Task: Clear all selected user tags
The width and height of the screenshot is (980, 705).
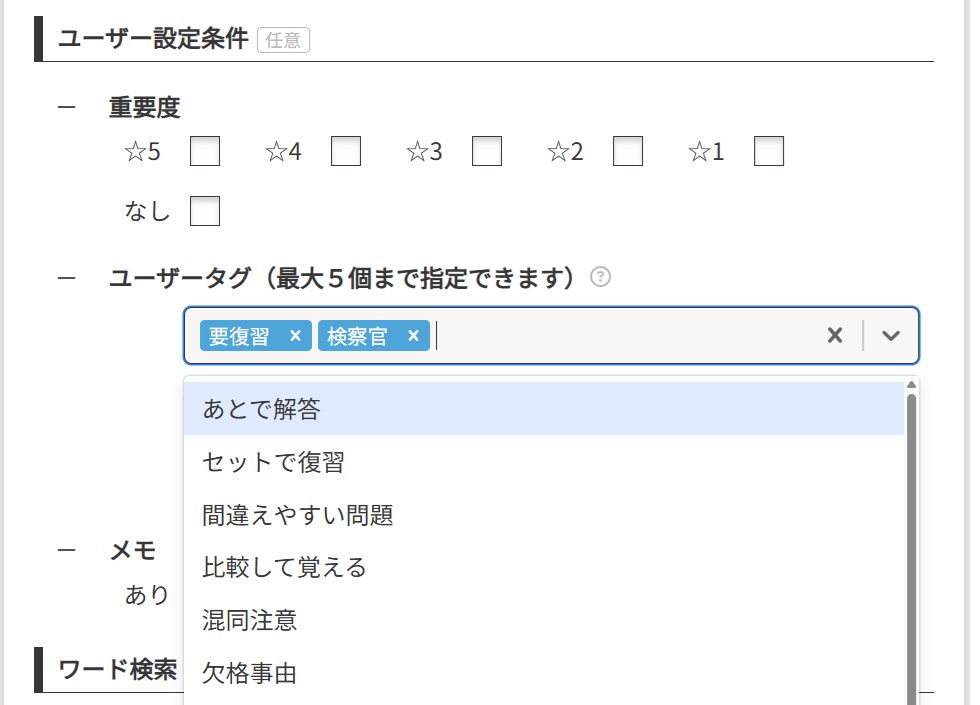Action: [x=835, y=336]
